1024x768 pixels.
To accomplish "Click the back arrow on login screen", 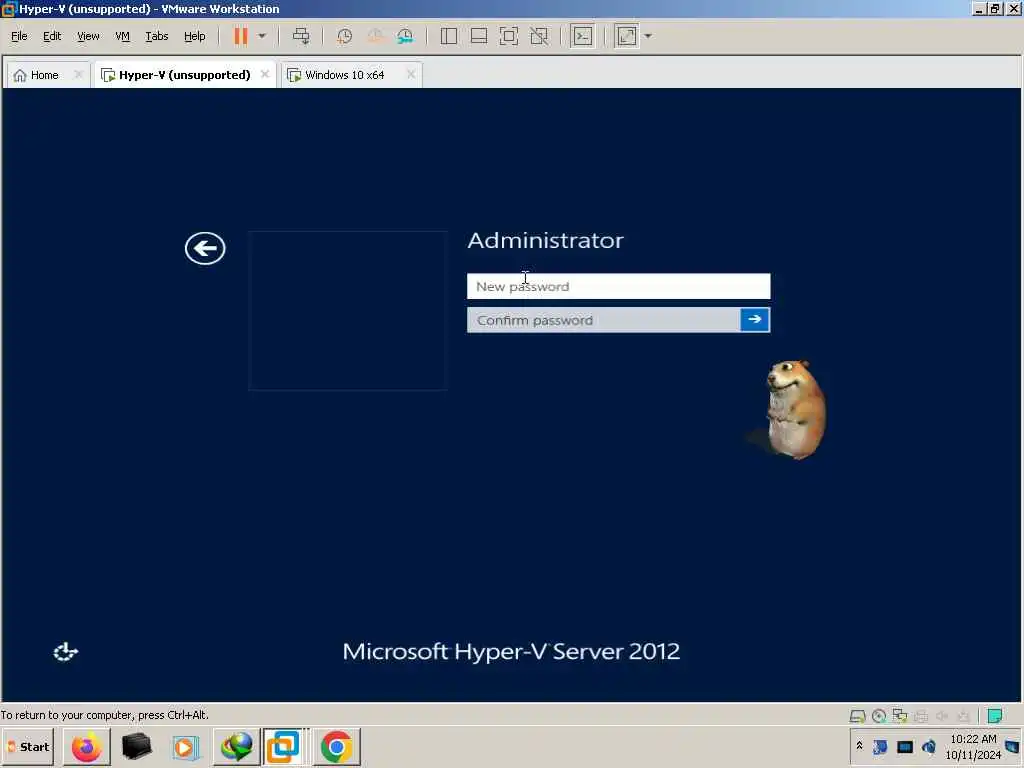I will pyautogui.click(x=205, y=248).
